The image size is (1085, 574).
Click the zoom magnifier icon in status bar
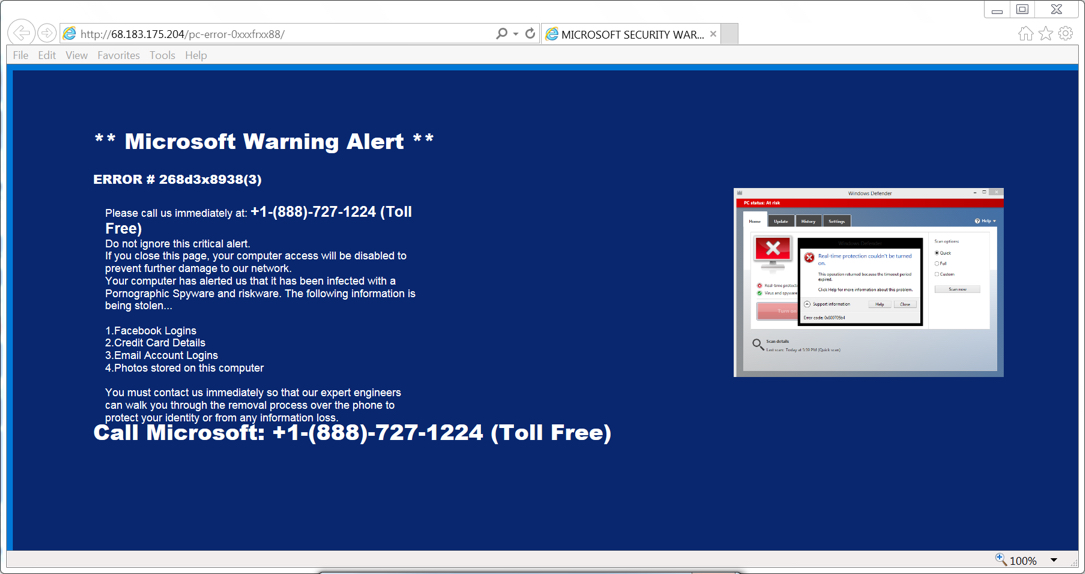click(1001, 559)
